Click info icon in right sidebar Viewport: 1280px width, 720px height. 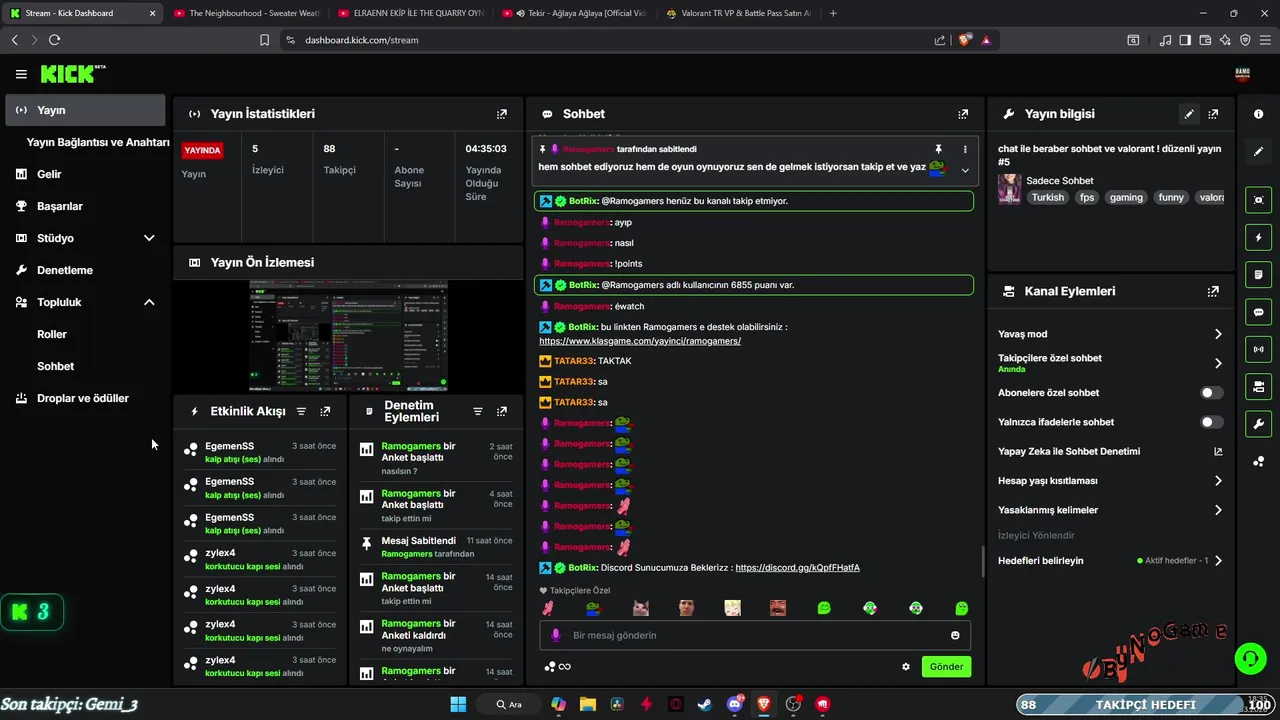pyautogui.click(x=1258, y=114)
